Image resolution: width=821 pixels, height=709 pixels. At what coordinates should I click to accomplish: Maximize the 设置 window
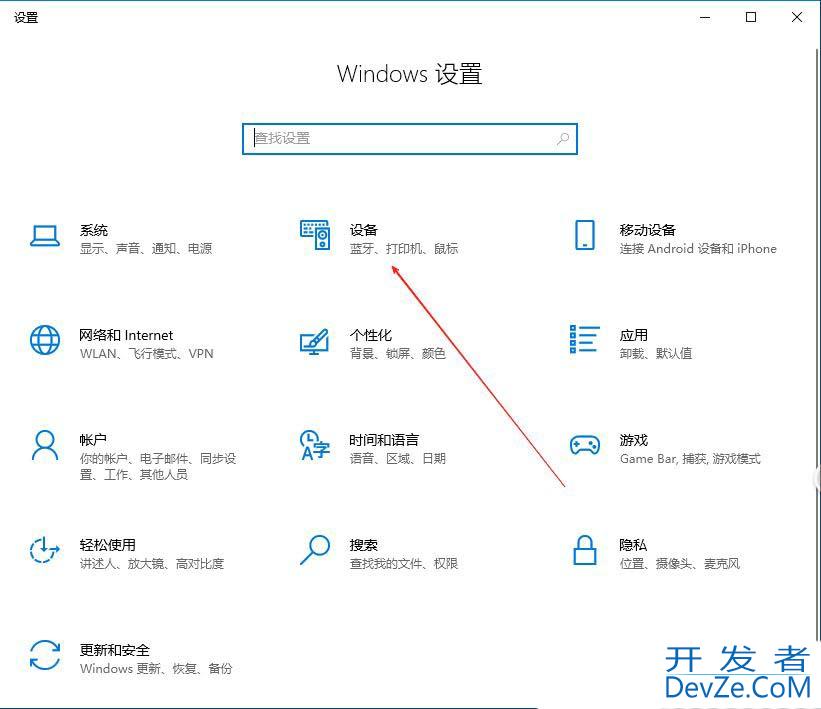point(751,17)
